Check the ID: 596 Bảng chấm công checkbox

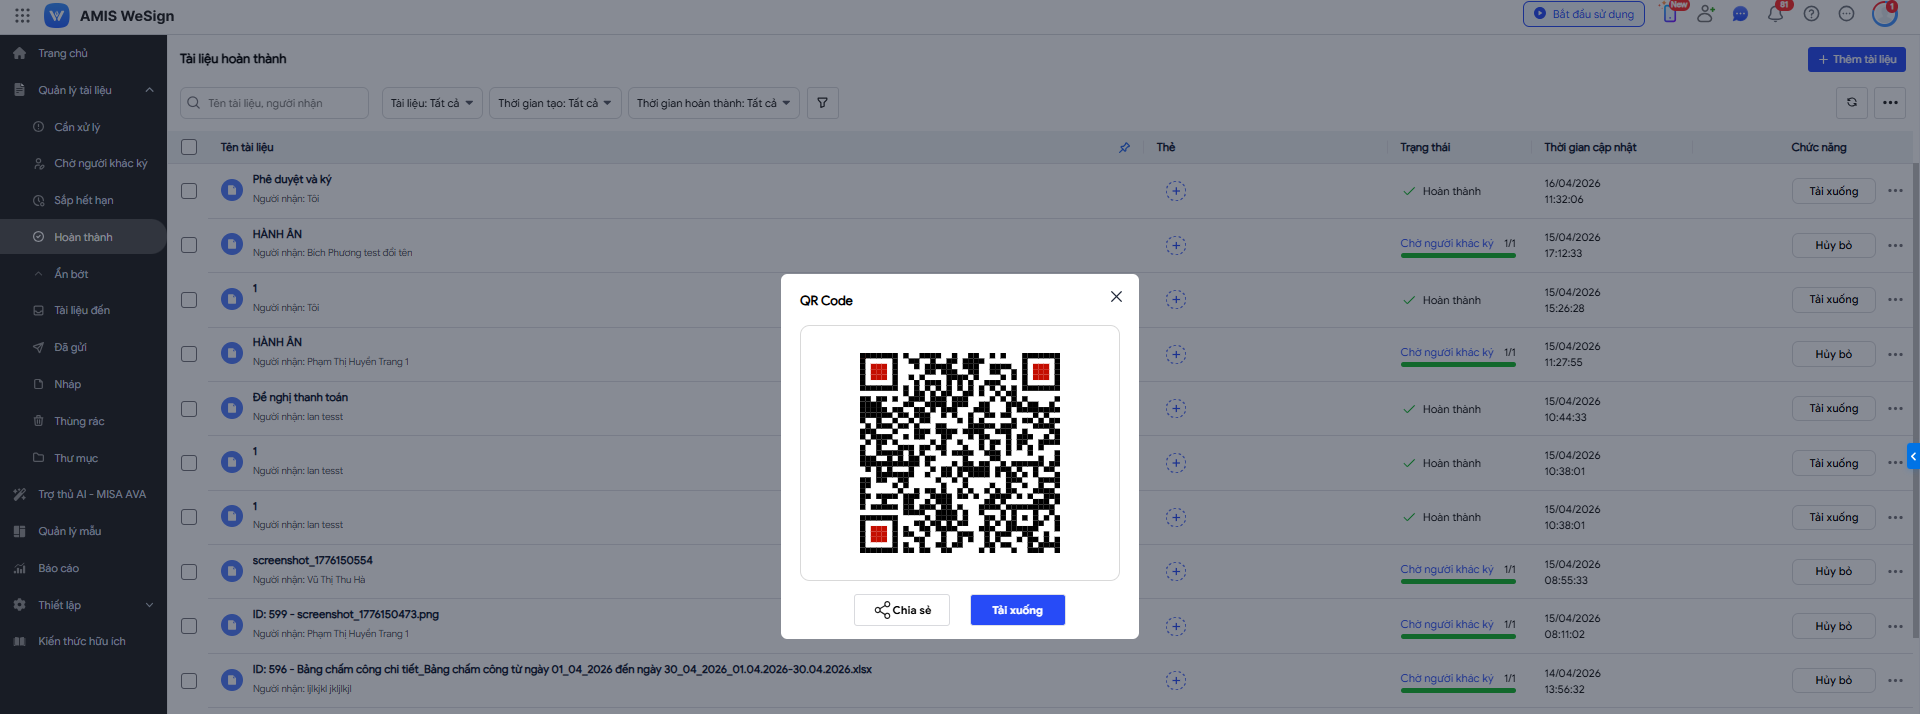[x=189, y=680]
